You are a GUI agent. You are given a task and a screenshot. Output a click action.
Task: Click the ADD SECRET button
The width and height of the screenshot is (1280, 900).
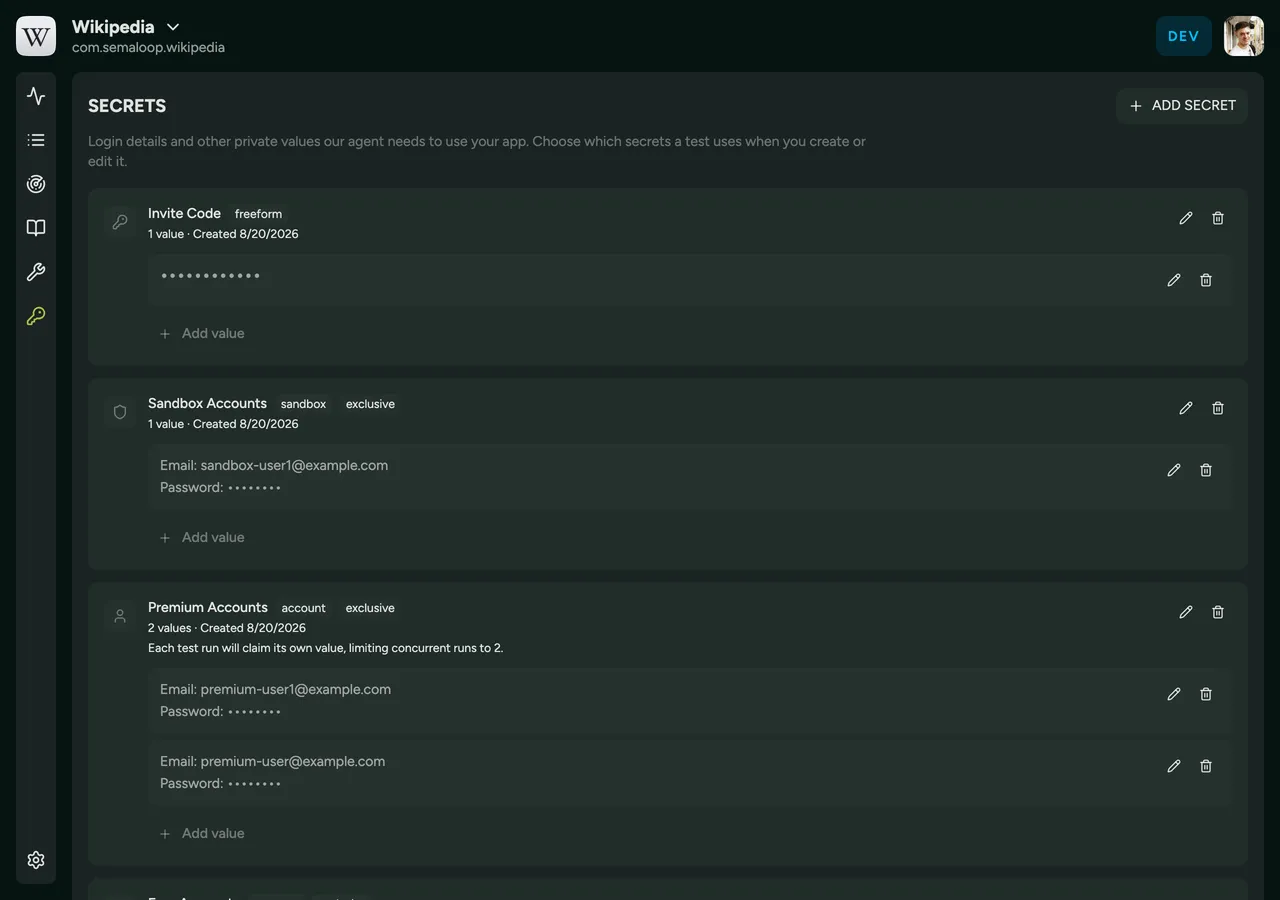1182,105
